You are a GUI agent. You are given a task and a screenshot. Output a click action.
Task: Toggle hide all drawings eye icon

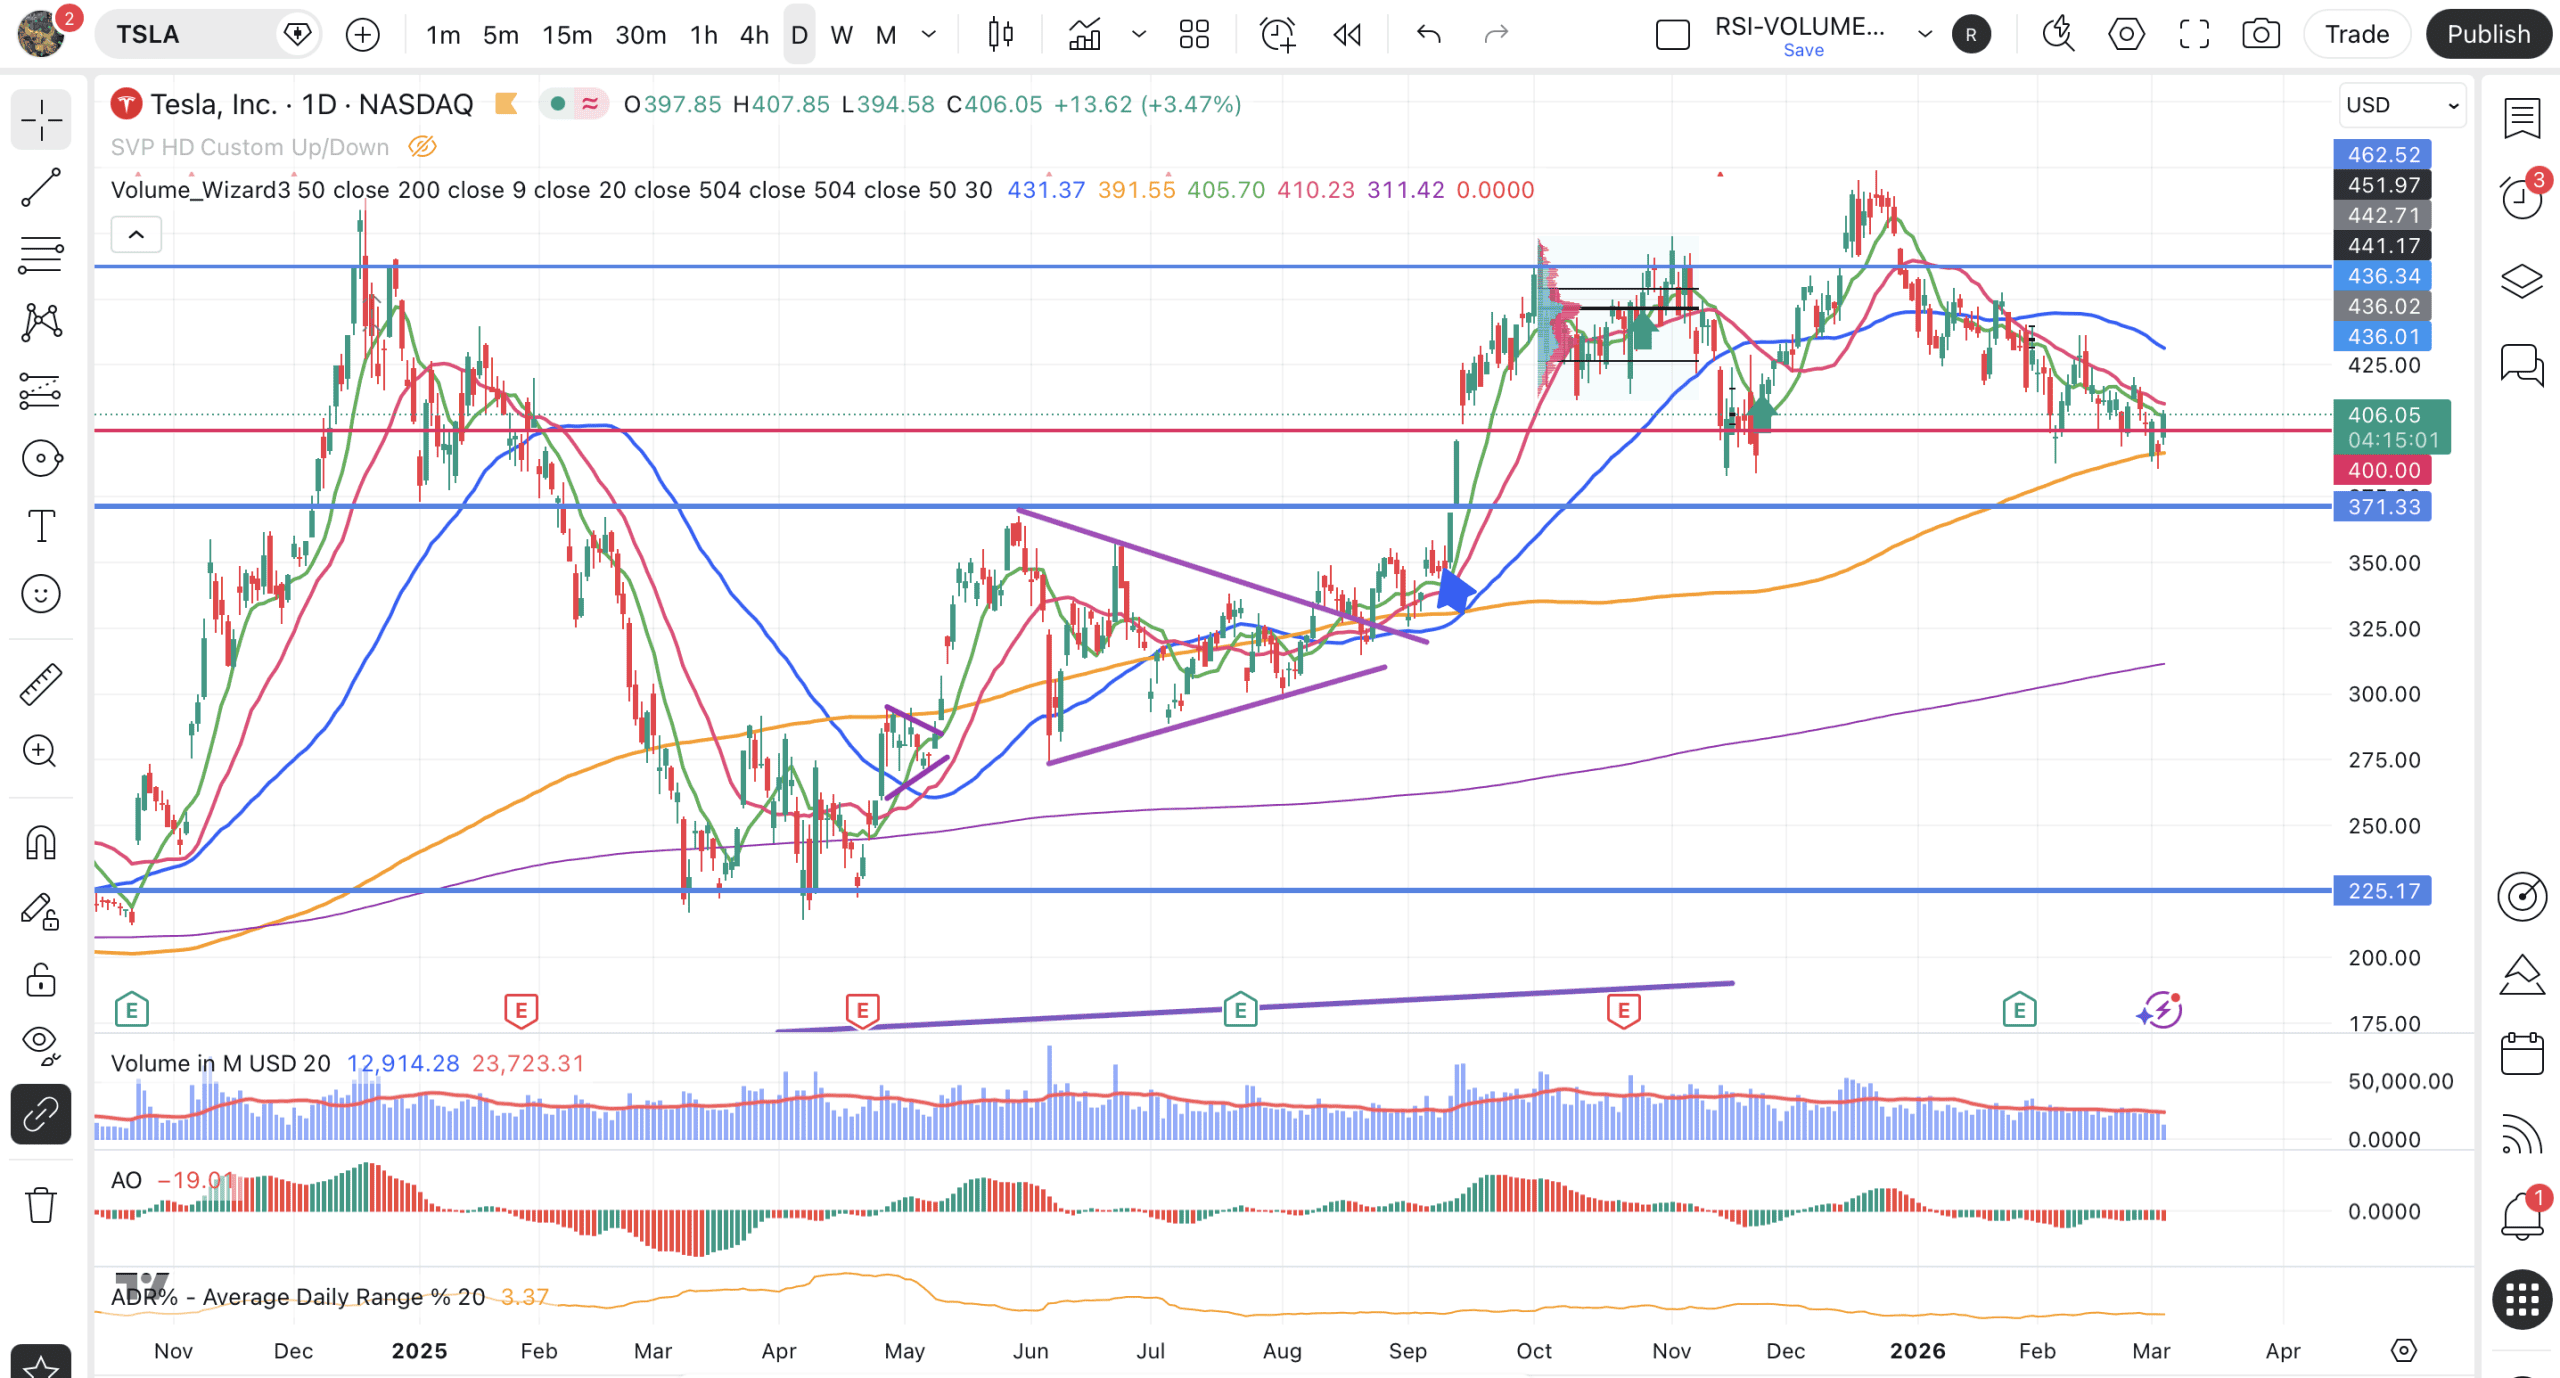pyautogui.click(x=41, y=1043)
